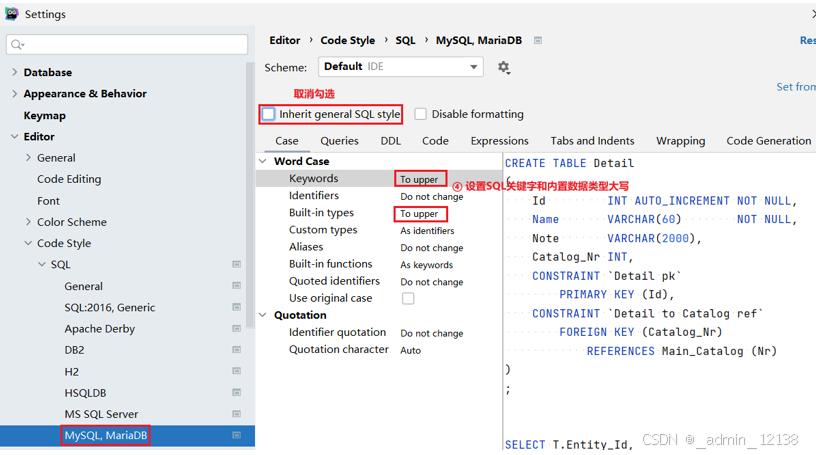Open Identifier quotation value dropdown
Screen dimensions: 816x455
(x=431, y=333)
